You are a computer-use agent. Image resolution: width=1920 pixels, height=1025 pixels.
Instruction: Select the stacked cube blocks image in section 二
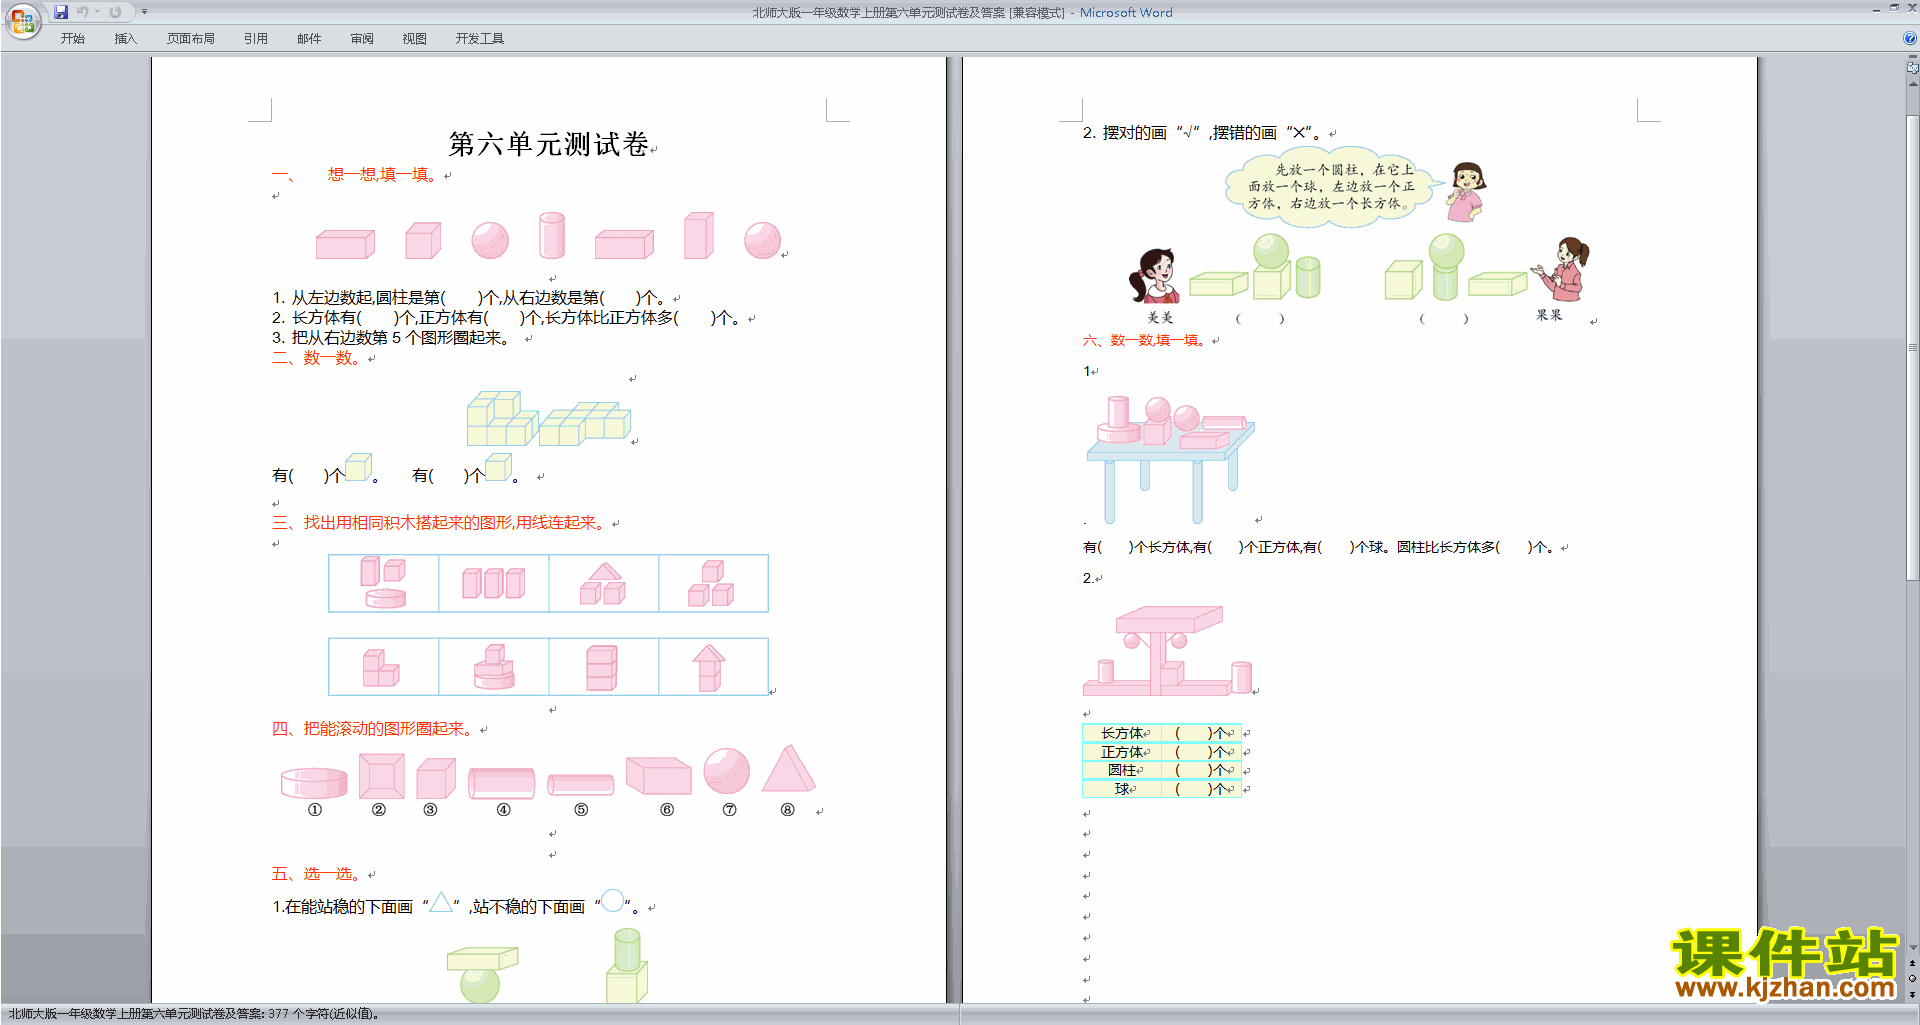(549, 418)
